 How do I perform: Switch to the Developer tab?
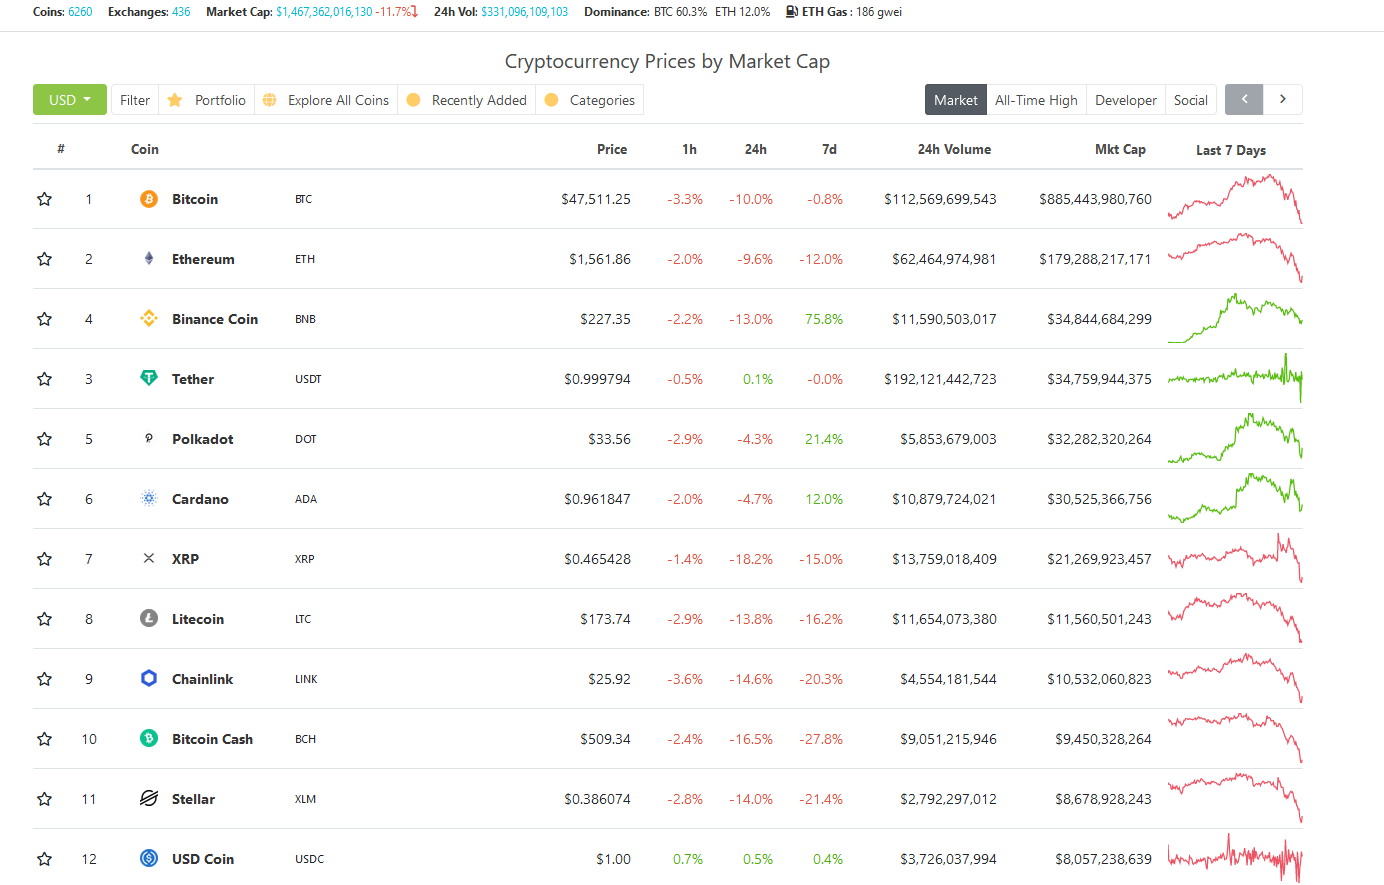[1125, 100]
